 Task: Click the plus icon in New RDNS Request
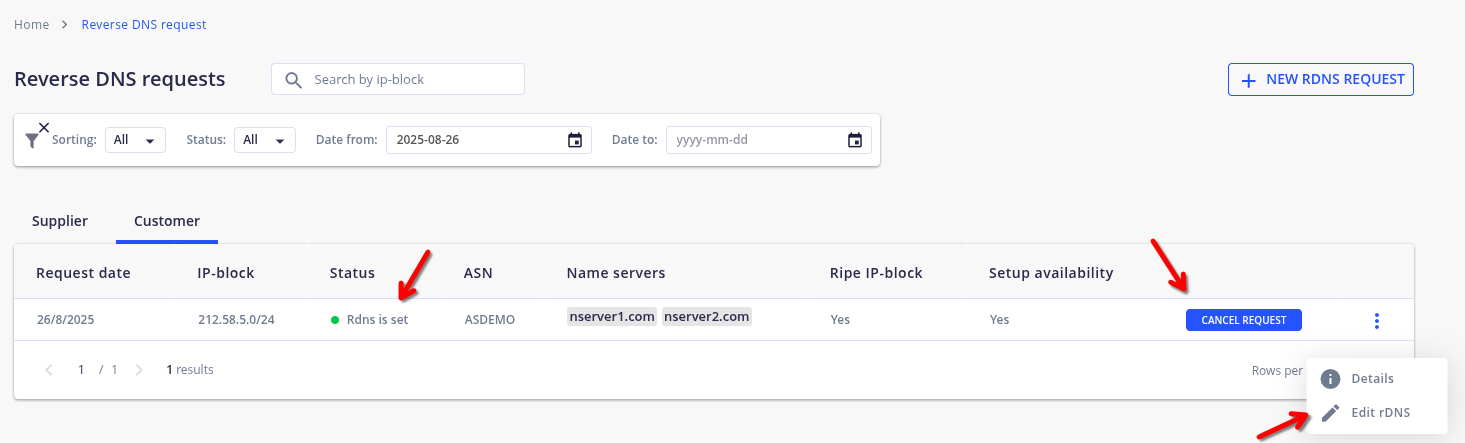pos(1248,80)
